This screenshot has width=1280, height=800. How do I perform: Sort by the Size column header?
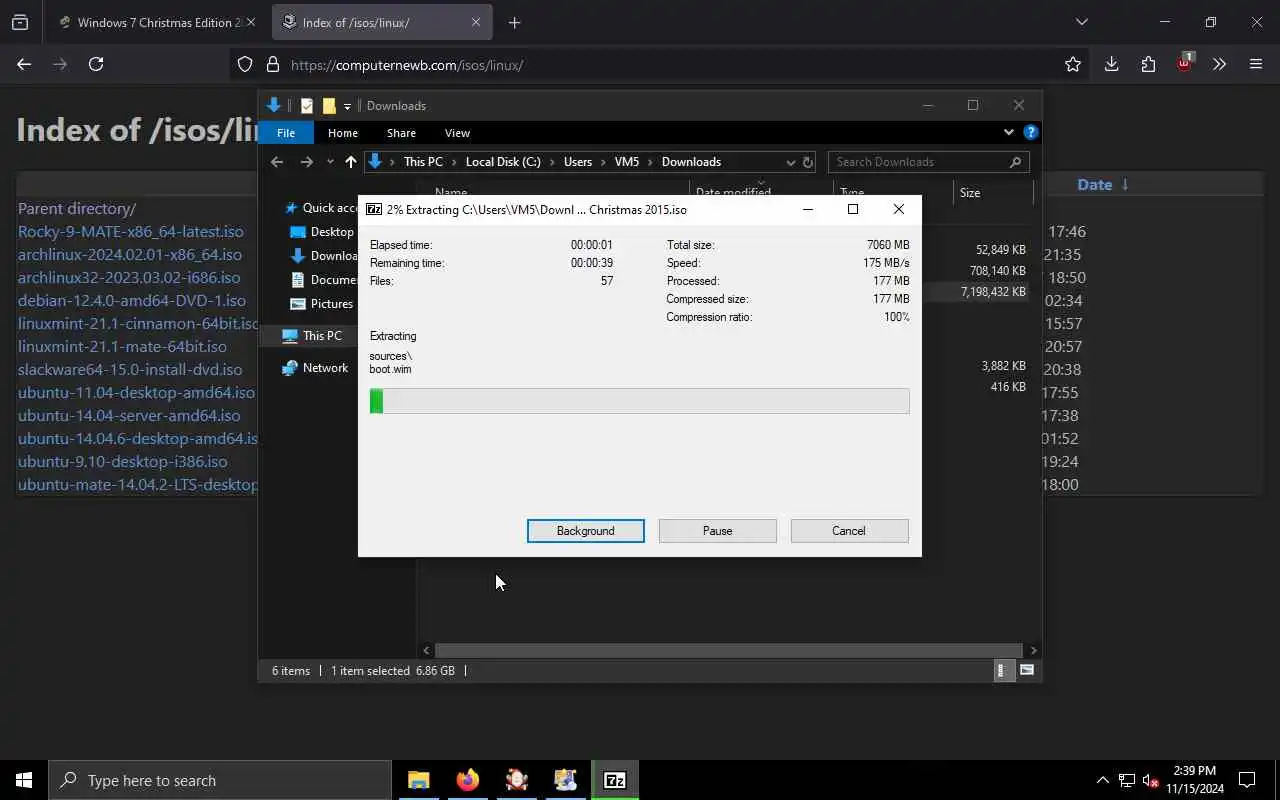[993, 193]
